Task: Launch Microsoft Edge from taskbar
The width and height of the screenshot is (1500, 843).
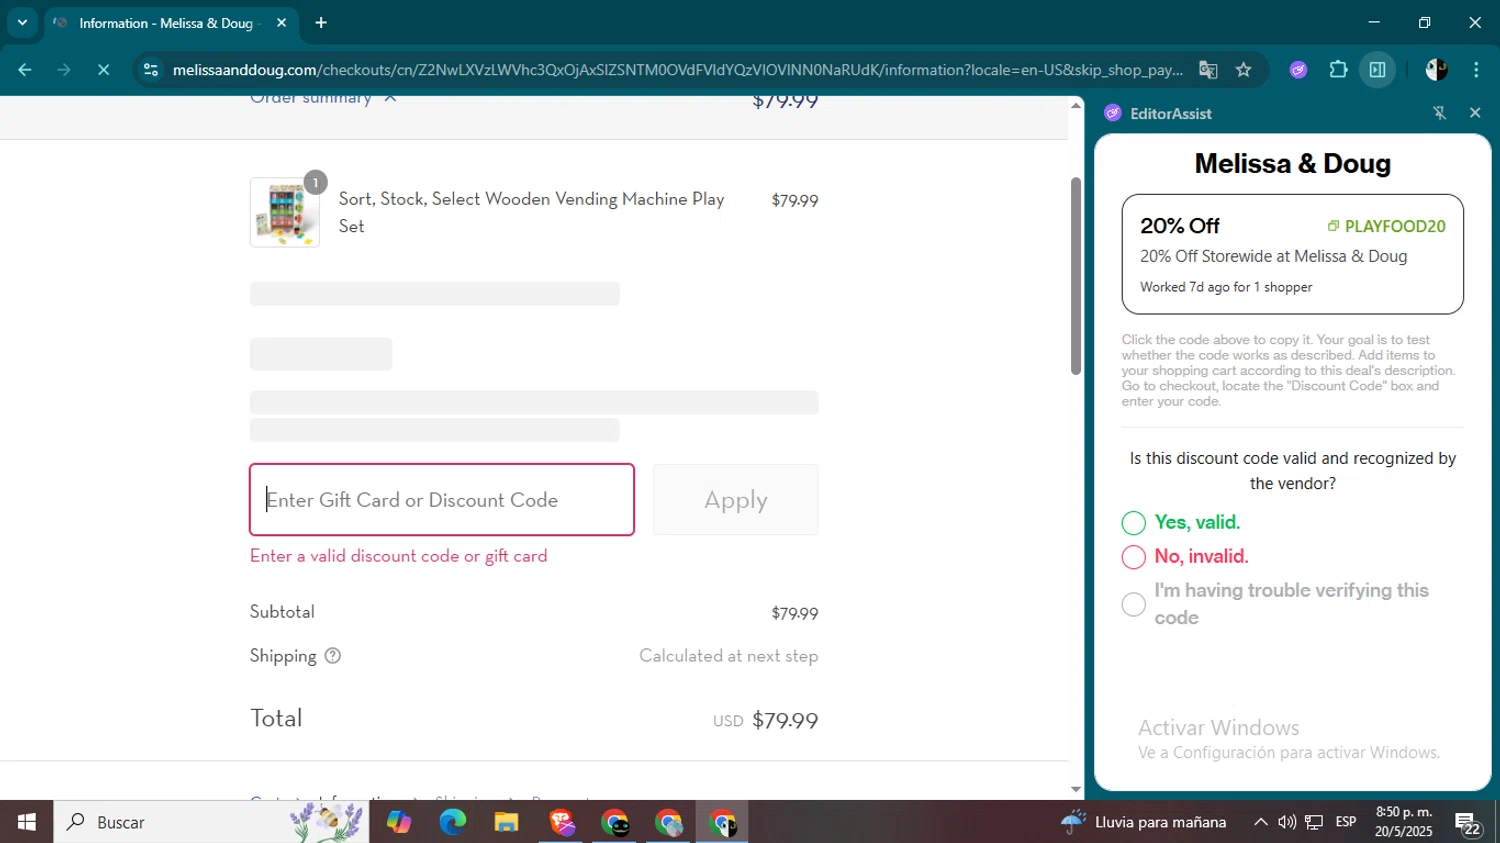Action: [452, 822]
